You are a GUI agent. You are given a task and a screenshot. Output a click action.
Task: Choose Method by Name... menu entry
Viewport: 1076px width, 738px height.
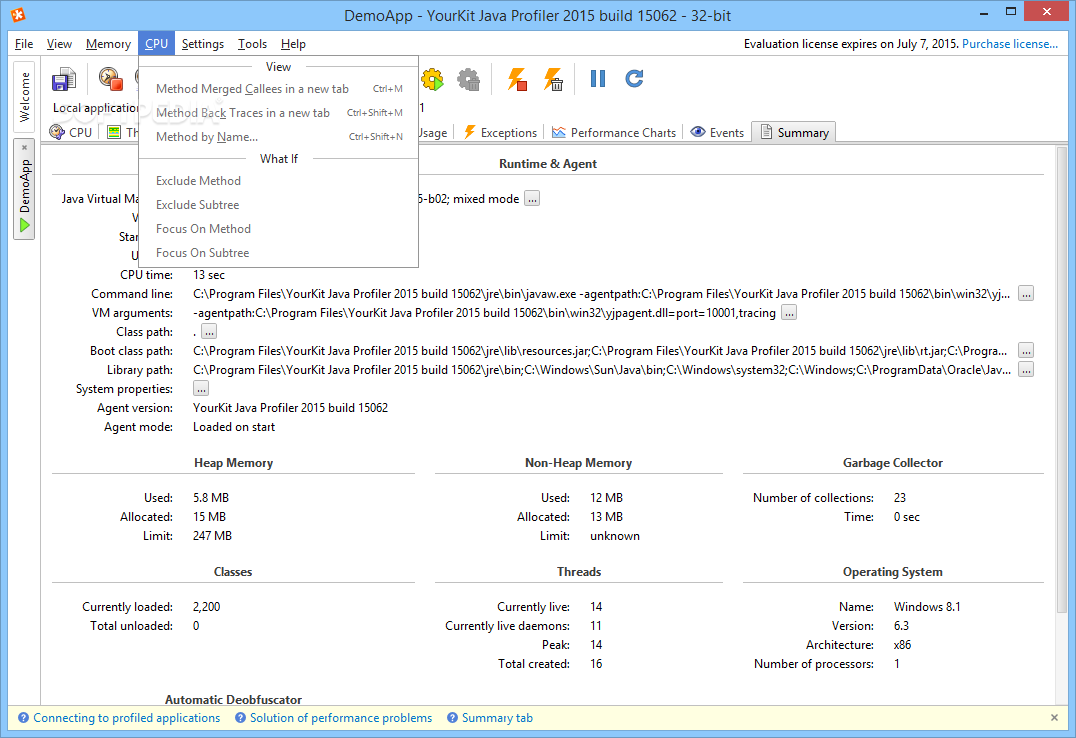coord(279,137)
